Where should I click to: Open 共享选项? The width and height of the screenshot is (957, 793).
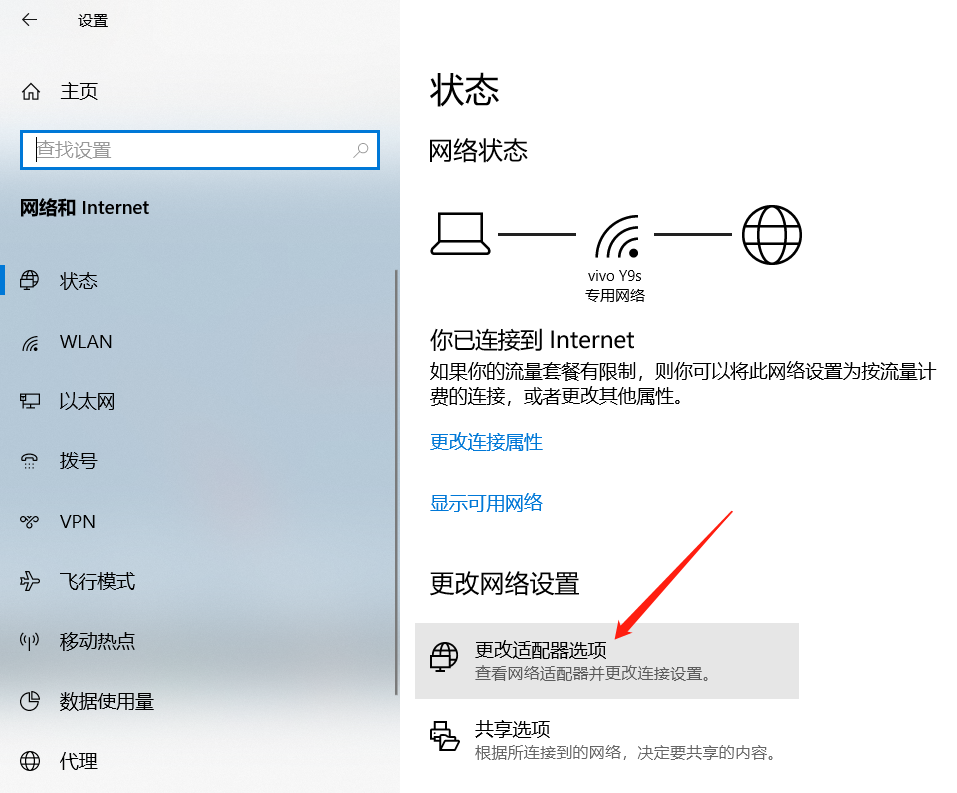(x=607, y=739)
